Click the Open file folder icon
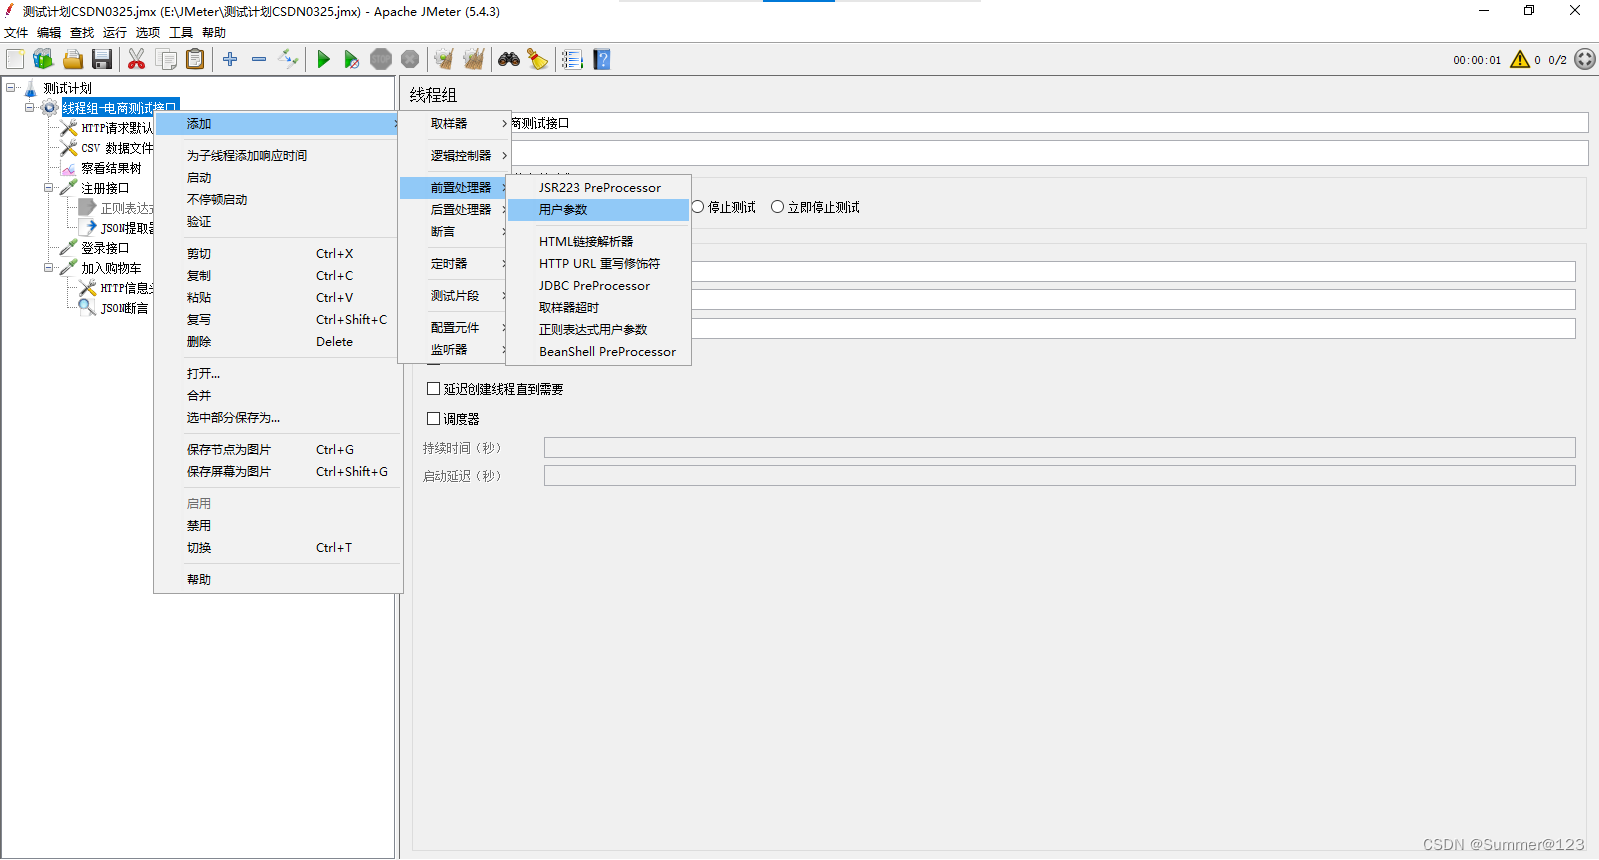1599x860 pixels. point(73,60)
